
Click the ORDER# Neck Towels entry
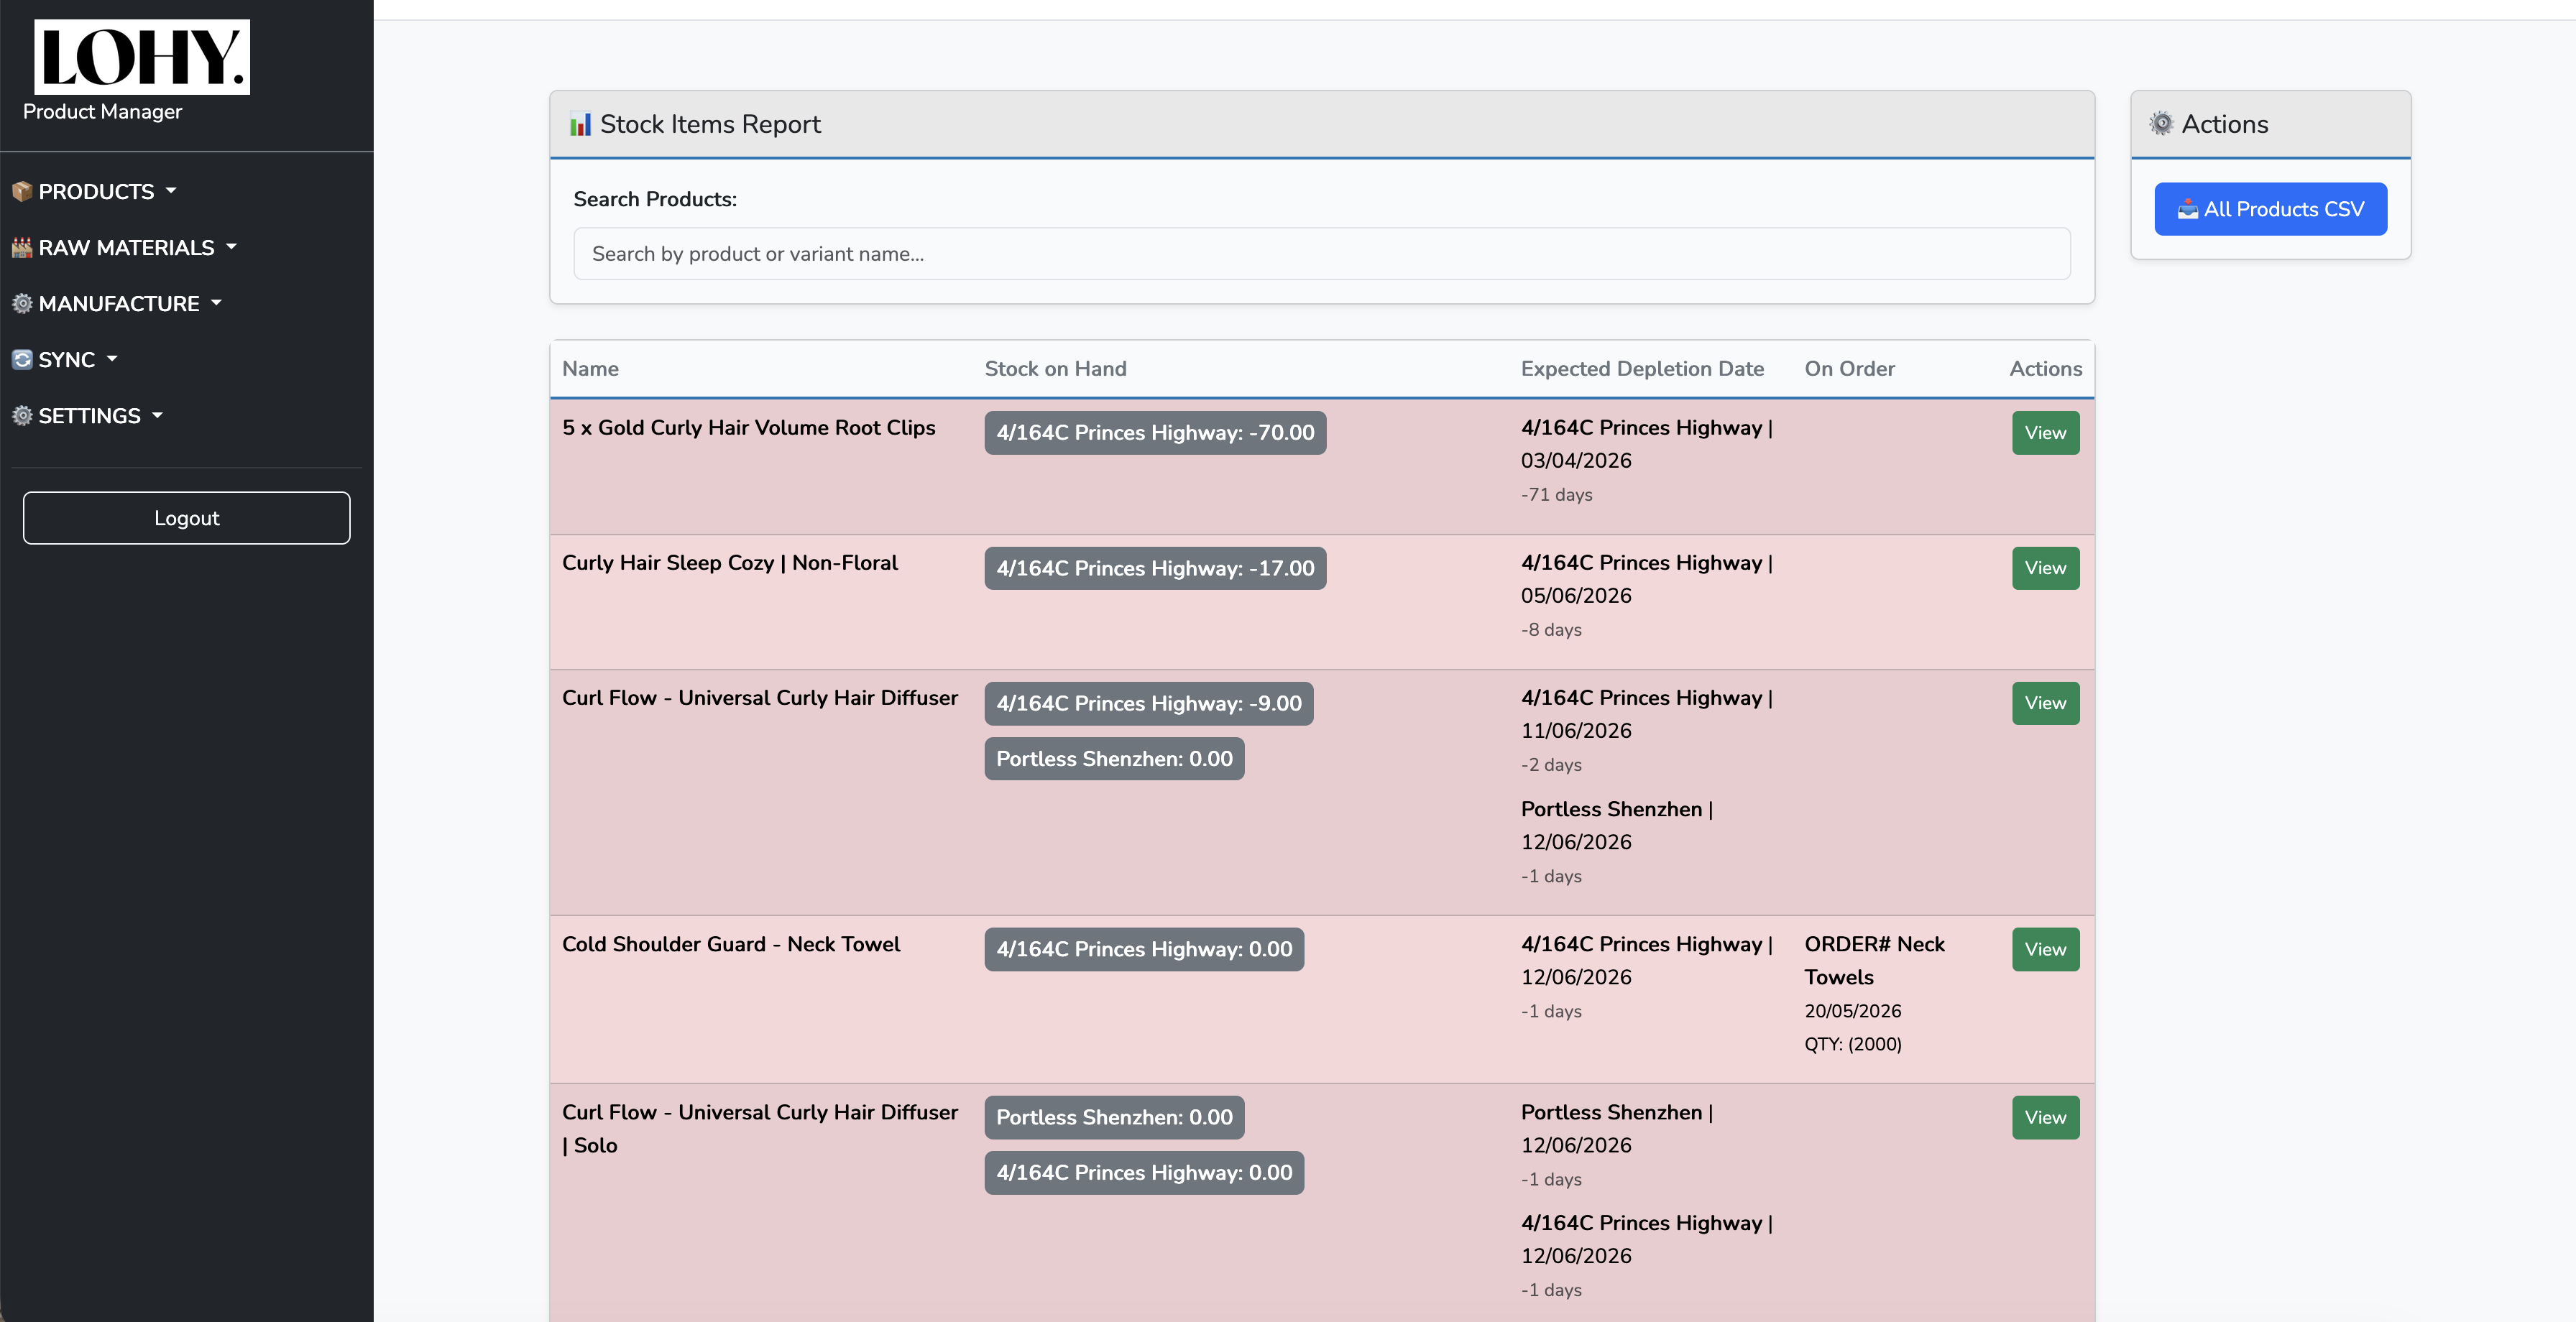click(x=1874, y=960)
